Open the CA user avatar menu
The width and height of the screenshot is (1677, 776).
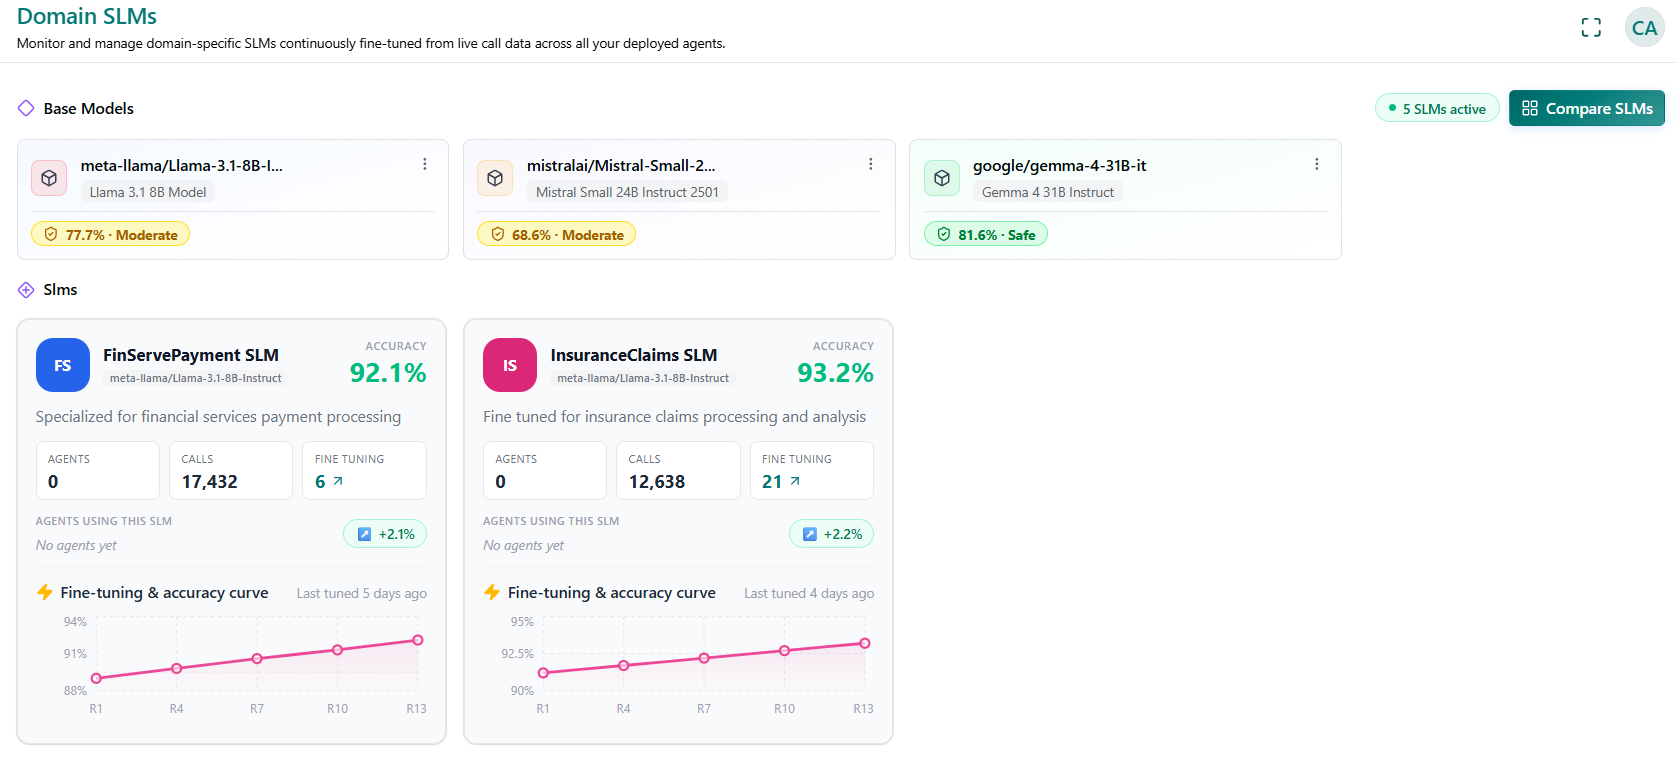1644,28
